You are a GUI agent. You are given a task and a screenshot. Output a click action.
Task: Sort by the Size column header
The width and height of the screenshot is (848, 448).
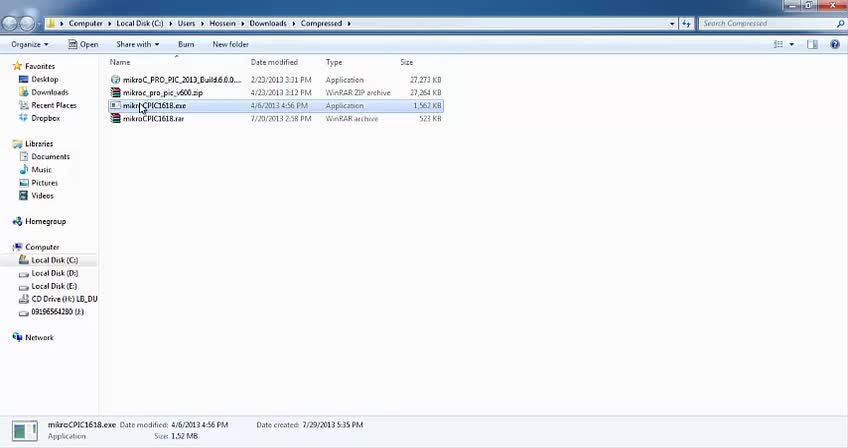(407, 62)
